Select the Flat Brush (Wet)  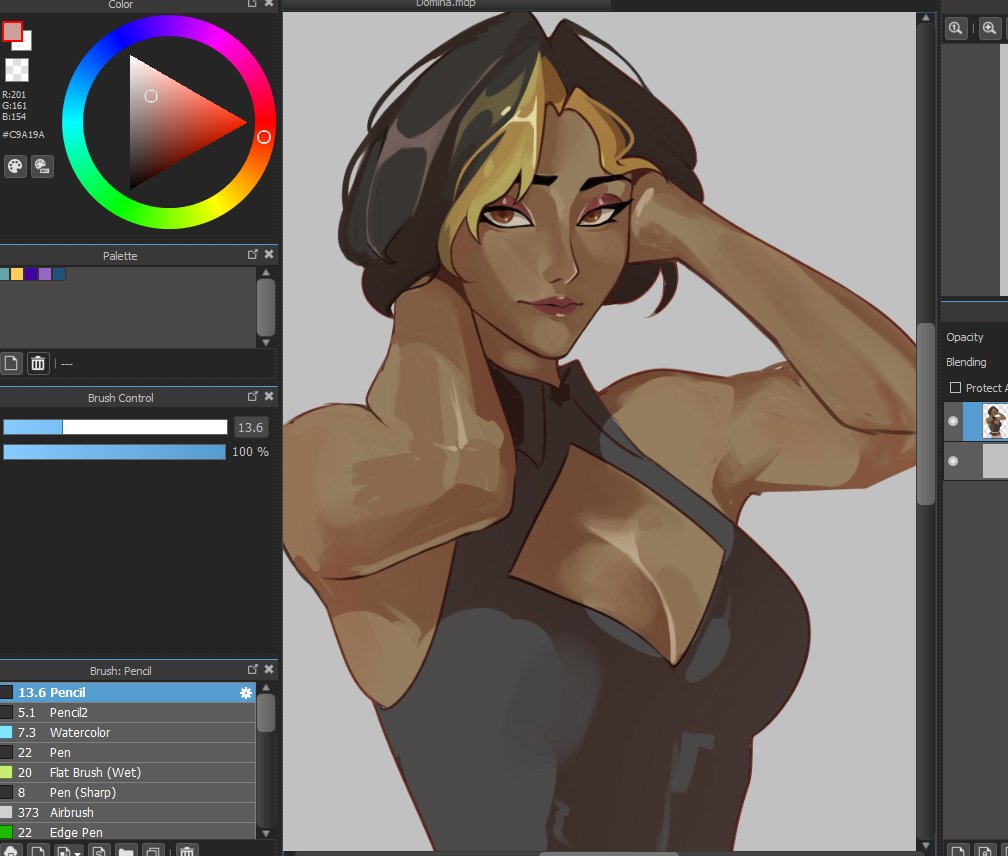point(127,772)
